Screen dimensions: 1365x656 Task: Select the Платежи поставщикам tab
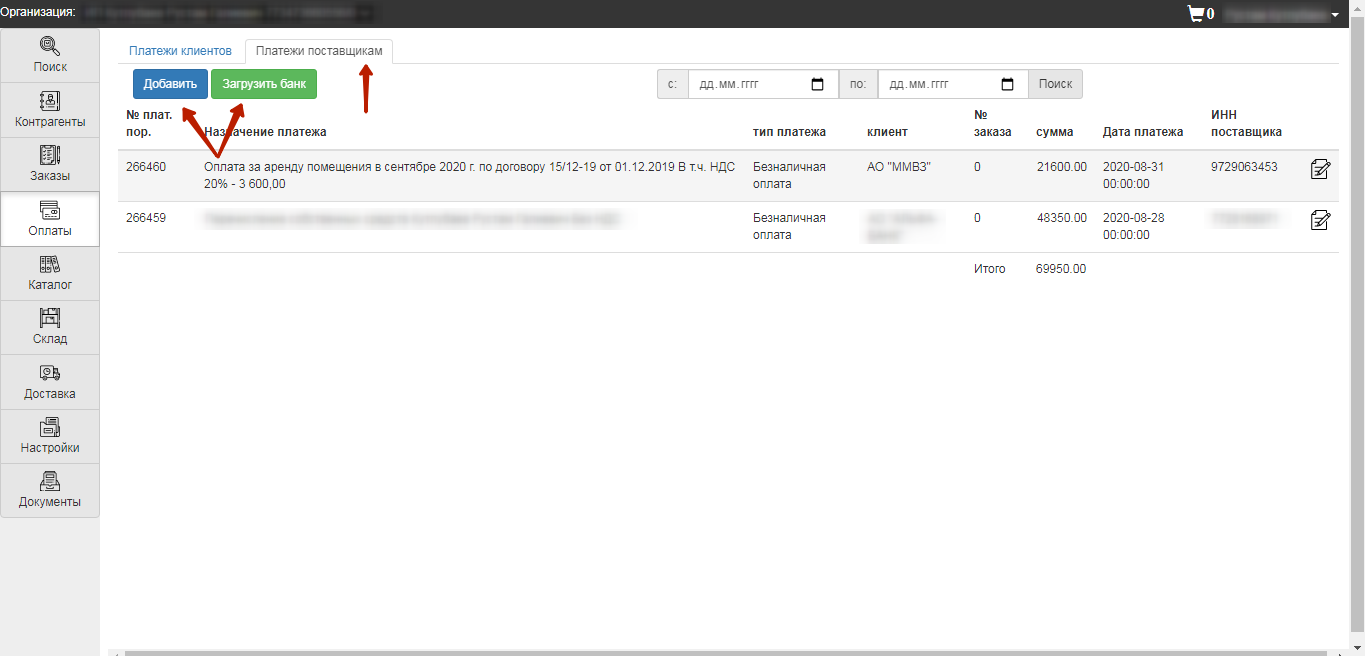(x=319, y=50)
